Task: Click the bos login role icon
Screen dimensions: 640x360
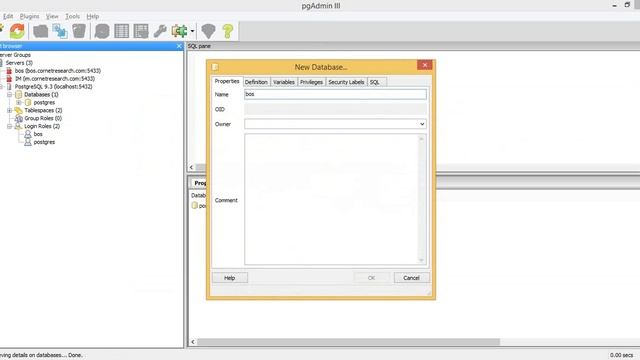Action: [28, 134]
